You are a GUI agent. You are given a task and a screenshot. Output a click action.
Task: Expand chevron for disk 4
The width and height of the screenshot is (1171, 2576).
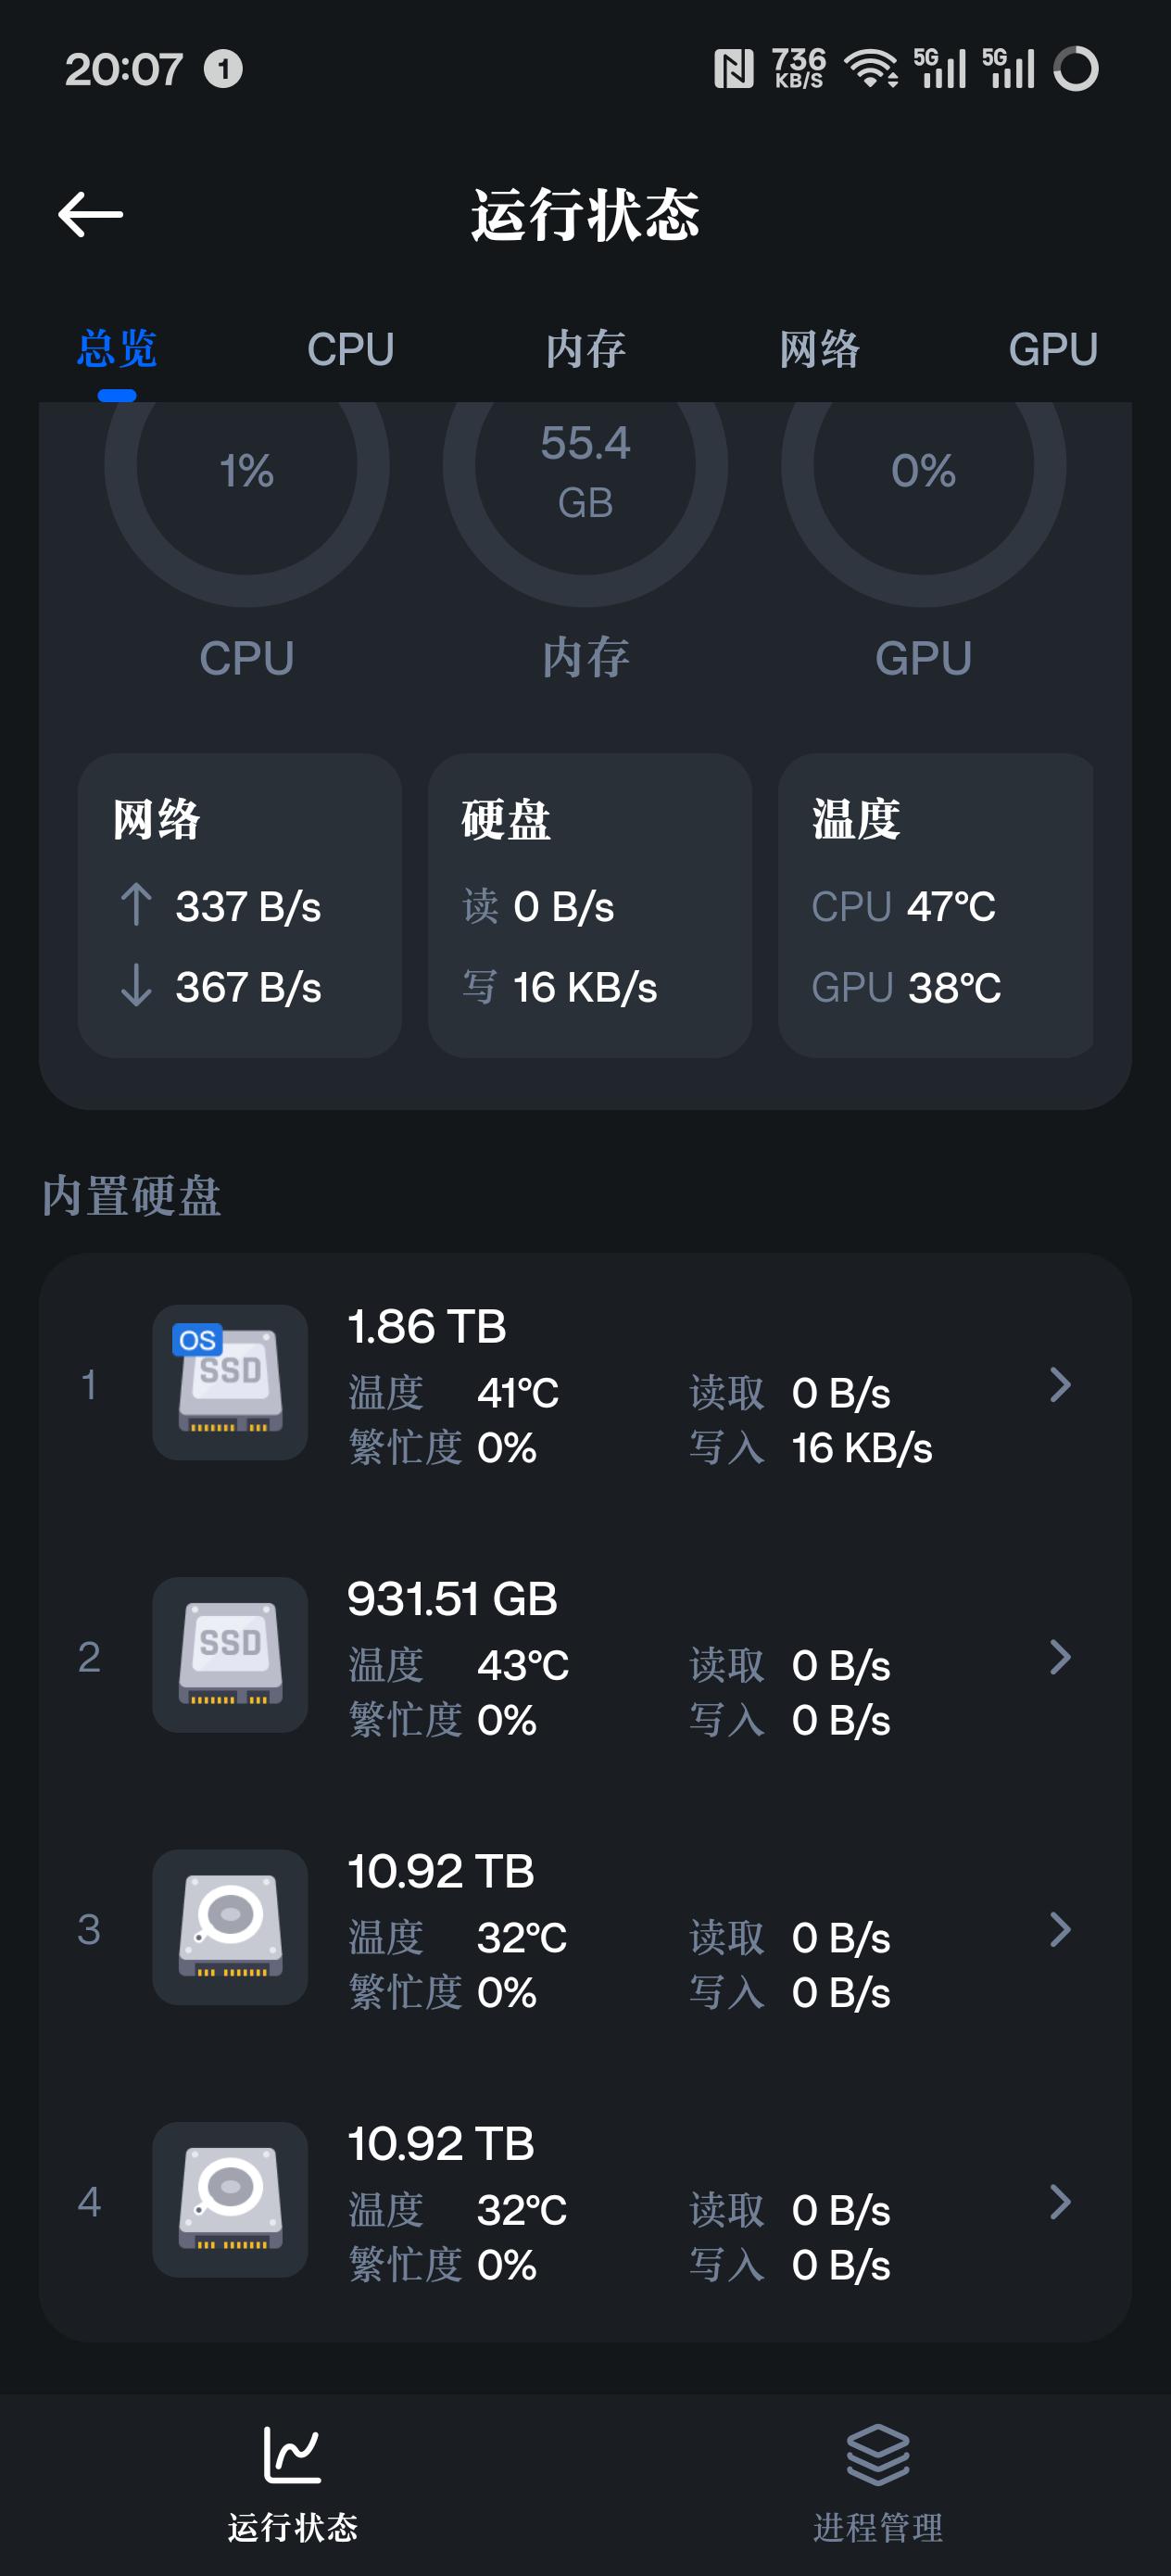pyautogui.click(x=1060, y=2201)
